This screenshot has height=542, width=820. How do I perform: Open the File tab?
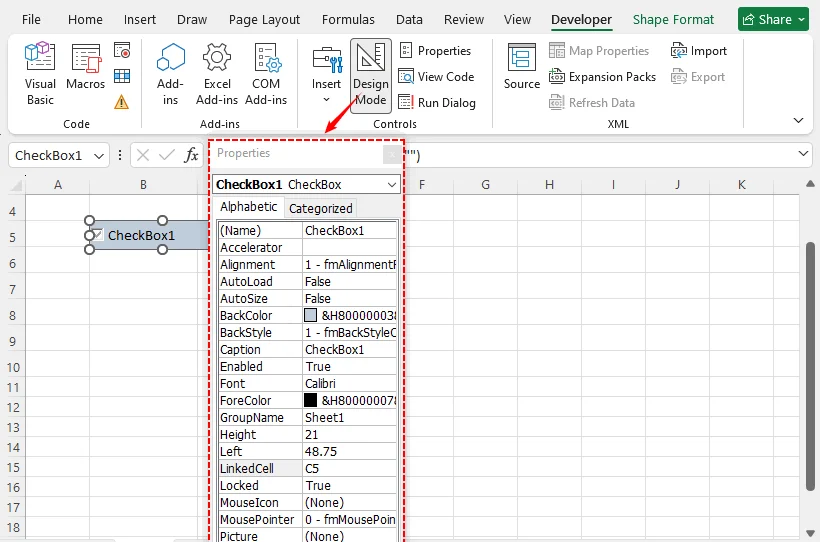pos(31,20)
